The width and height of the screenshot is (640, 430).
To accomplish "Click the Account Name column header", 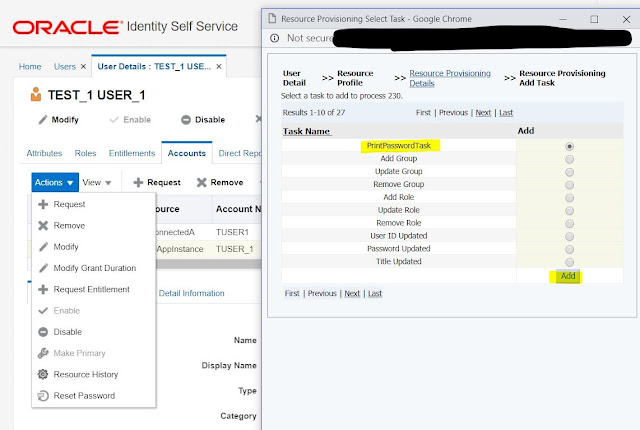I will coord(238,209).
